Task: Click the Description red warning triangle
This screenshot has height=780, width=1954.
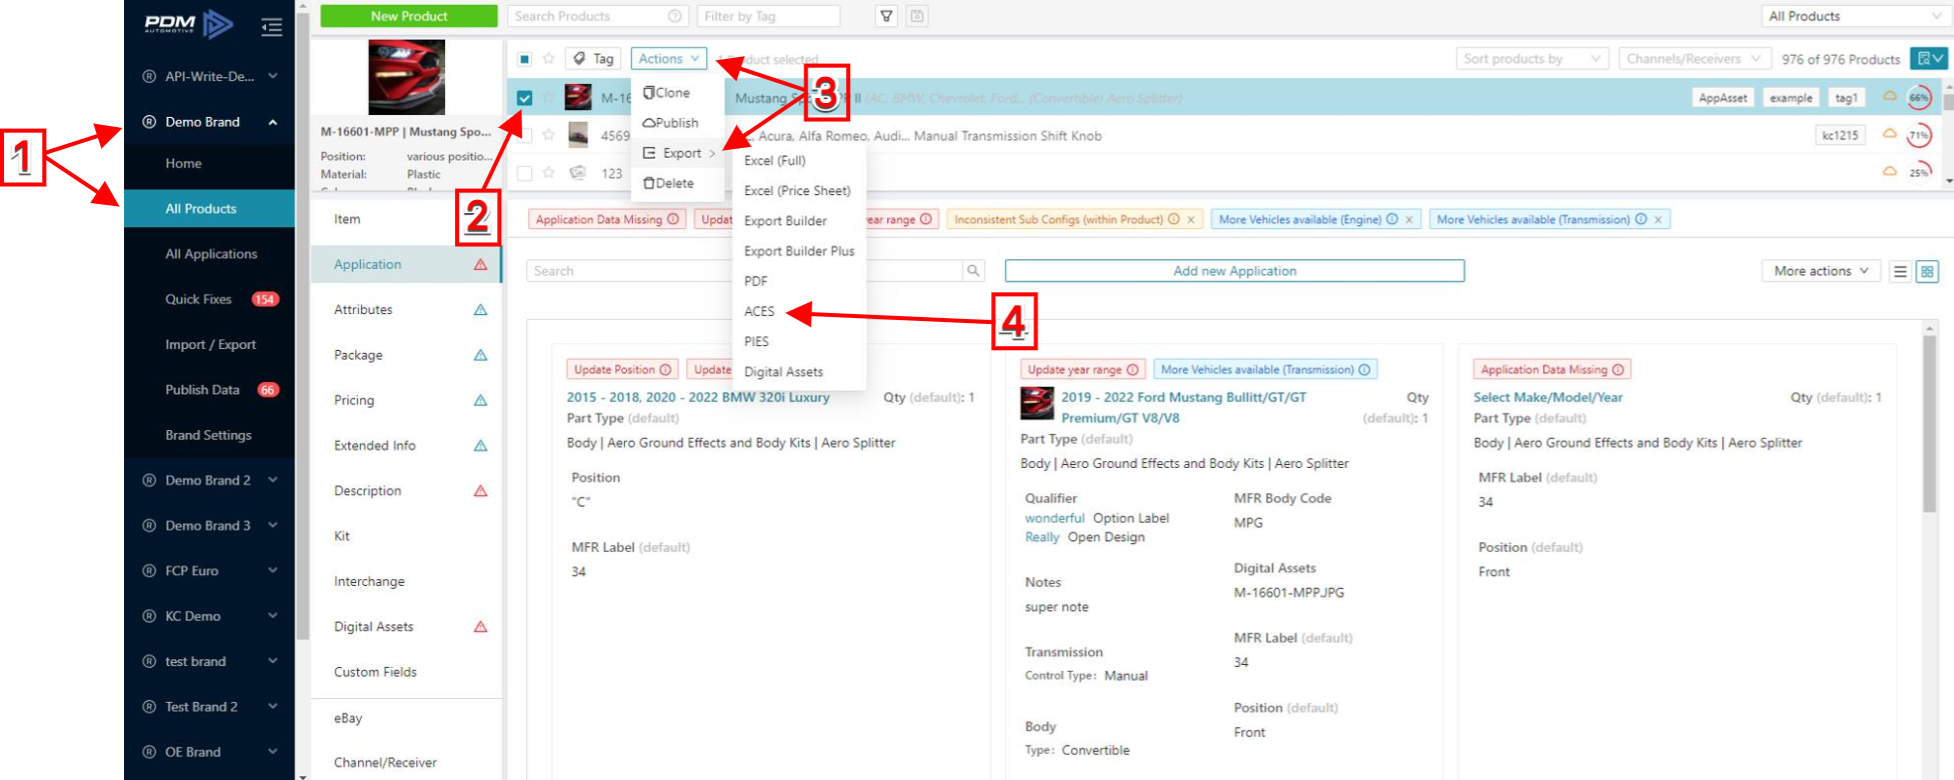Action: click(x=480, y=491)
